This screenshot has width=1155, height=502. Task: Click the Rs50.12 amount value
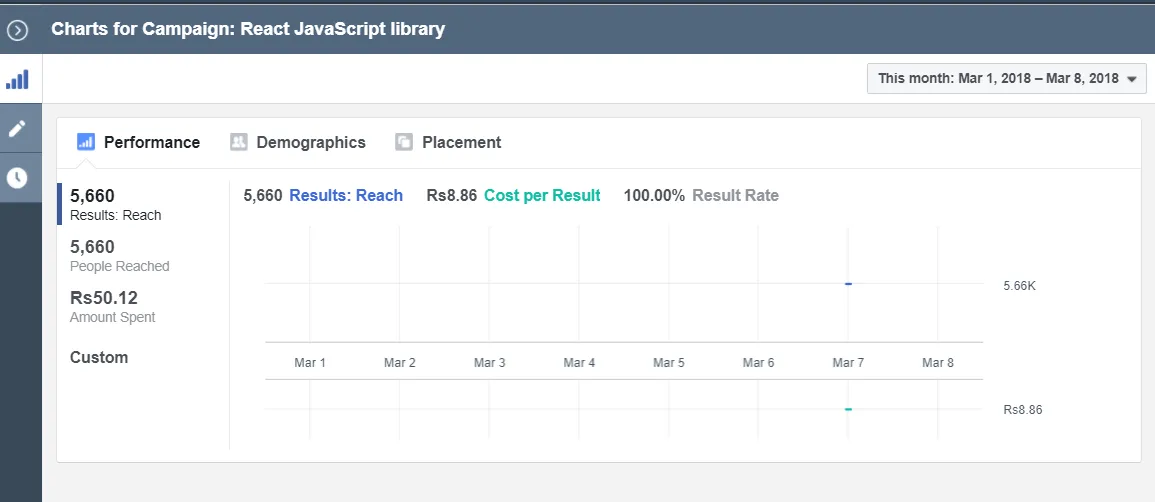(x=104, y=298)
